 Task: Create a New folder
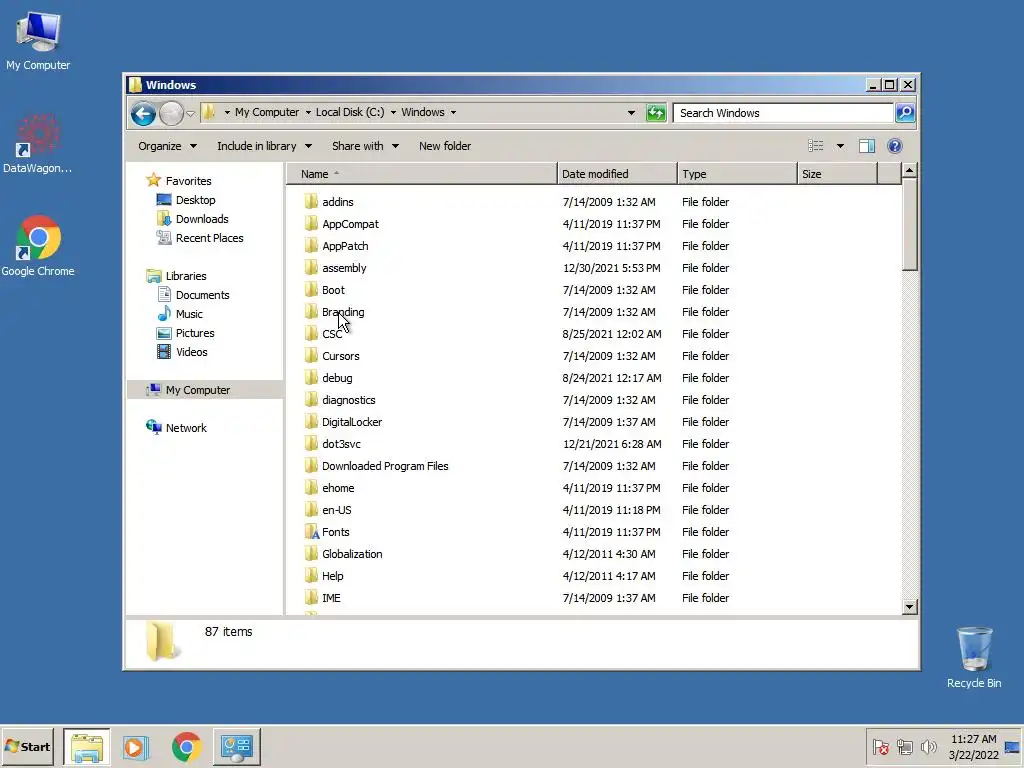tap(445, 146)
